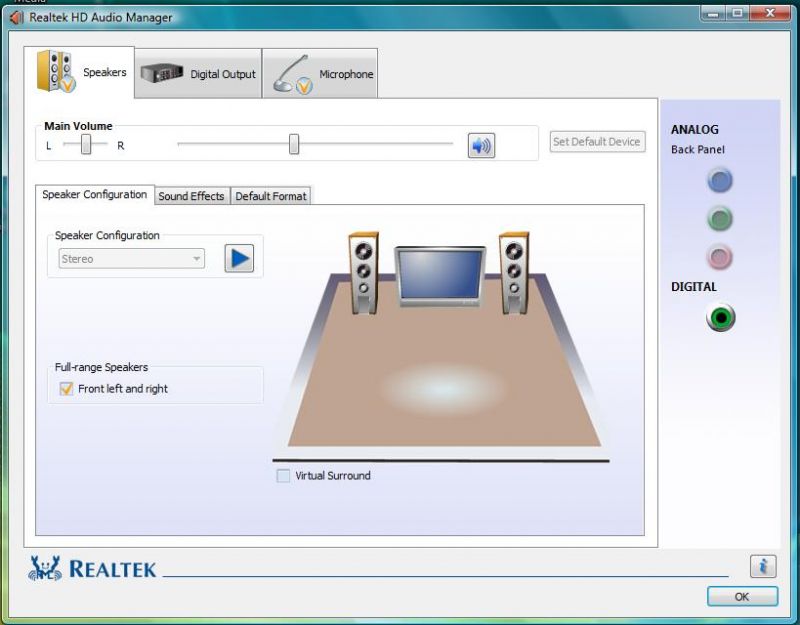The height and width of the screenshot is (625, 800).
Task: Select the digital output jack icon
Action: (720, 318)
